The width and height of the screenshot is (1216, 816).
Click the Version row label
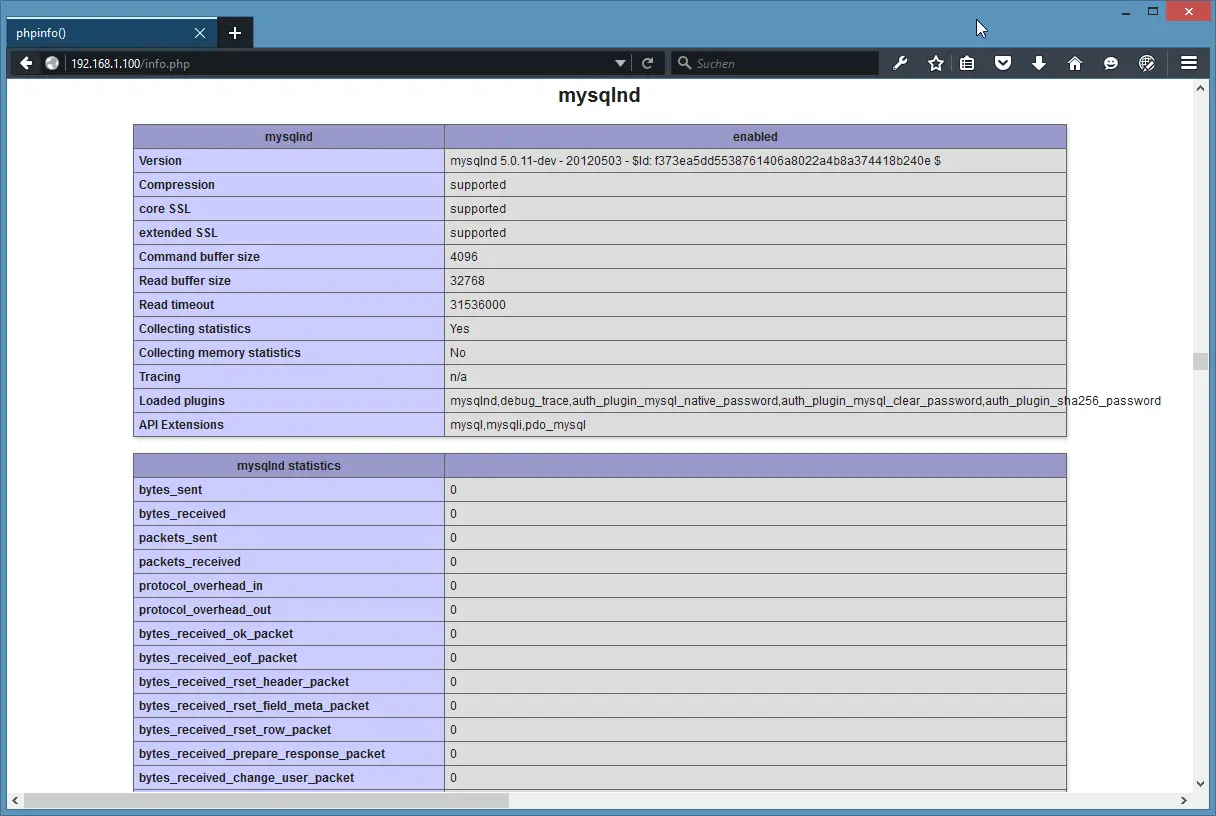[x=160, y=161]
